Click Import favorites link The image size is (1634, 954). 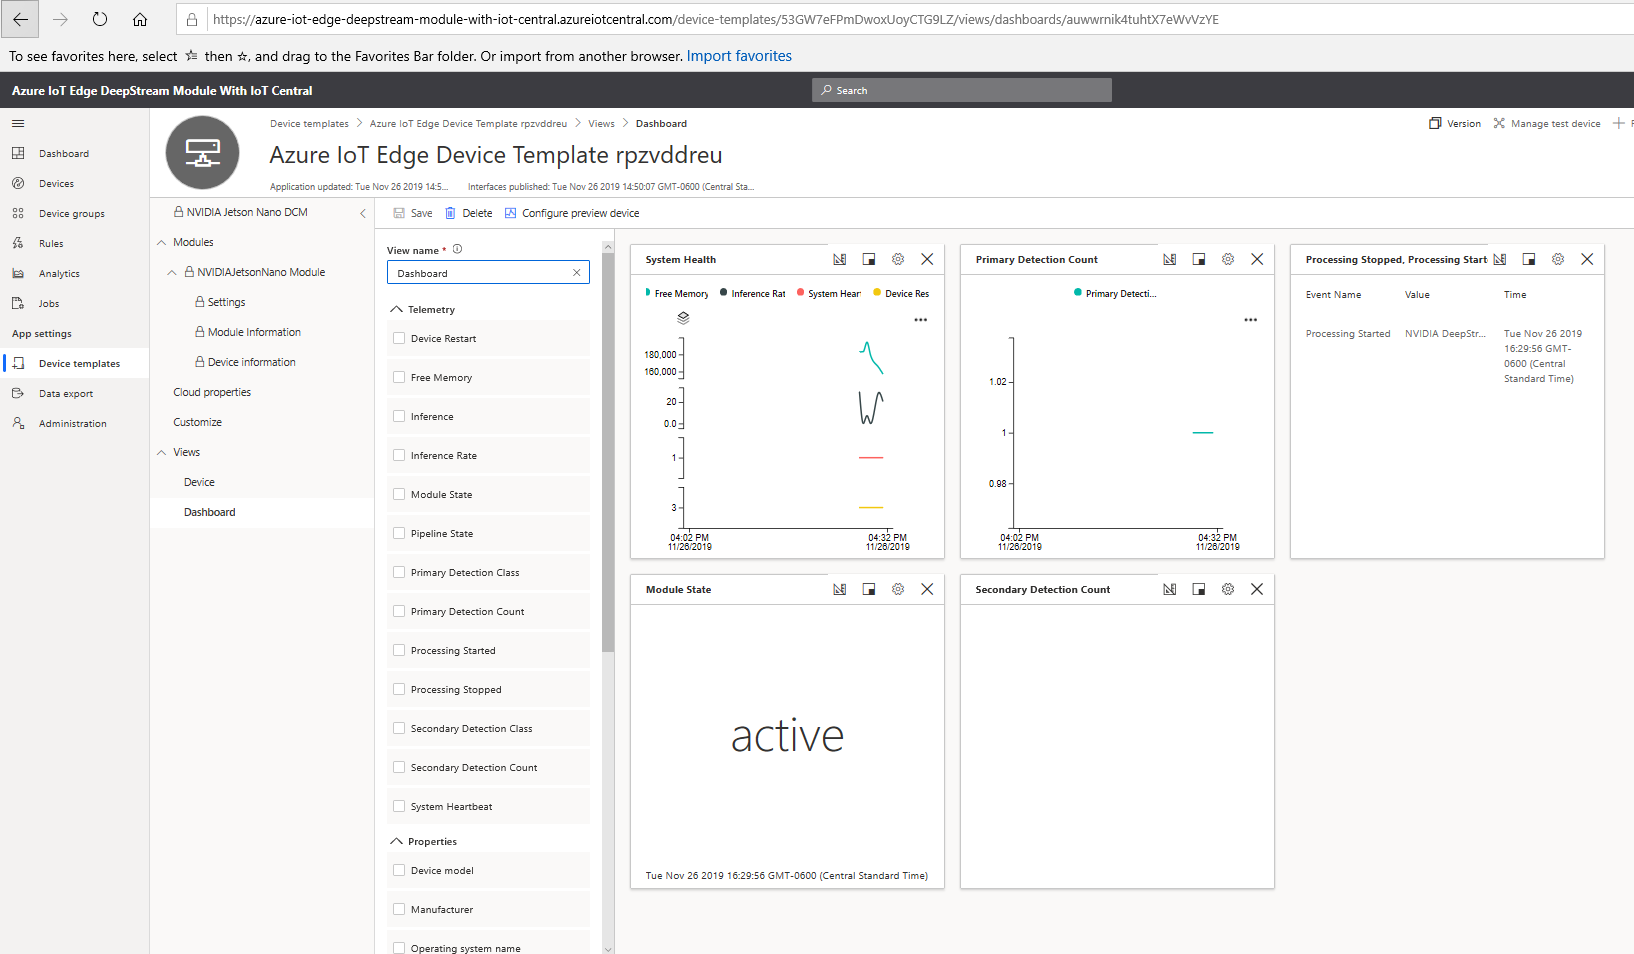coord(739,56)
